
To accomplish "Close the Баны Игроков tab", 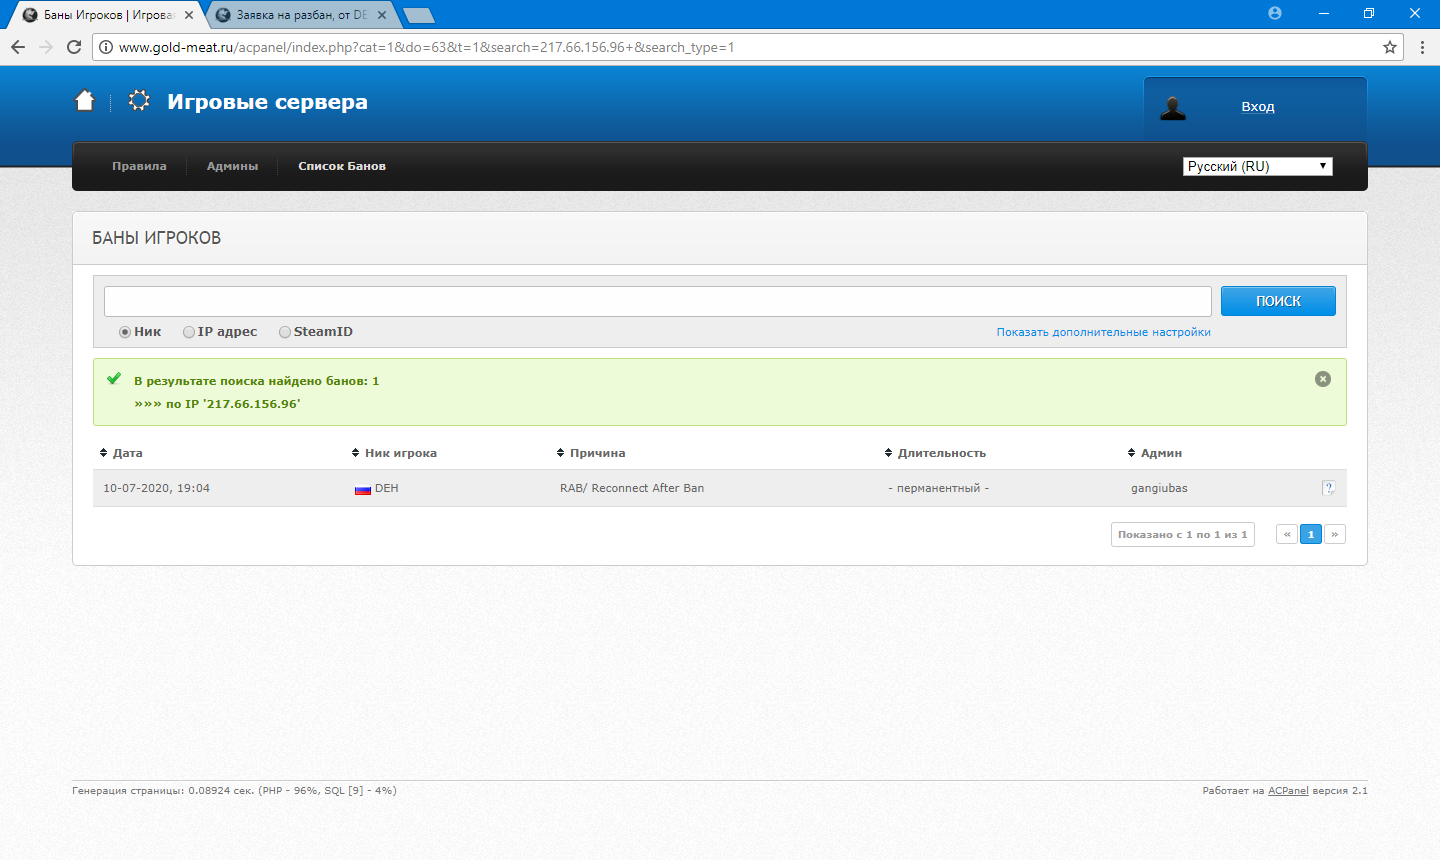I will [189, 15].
